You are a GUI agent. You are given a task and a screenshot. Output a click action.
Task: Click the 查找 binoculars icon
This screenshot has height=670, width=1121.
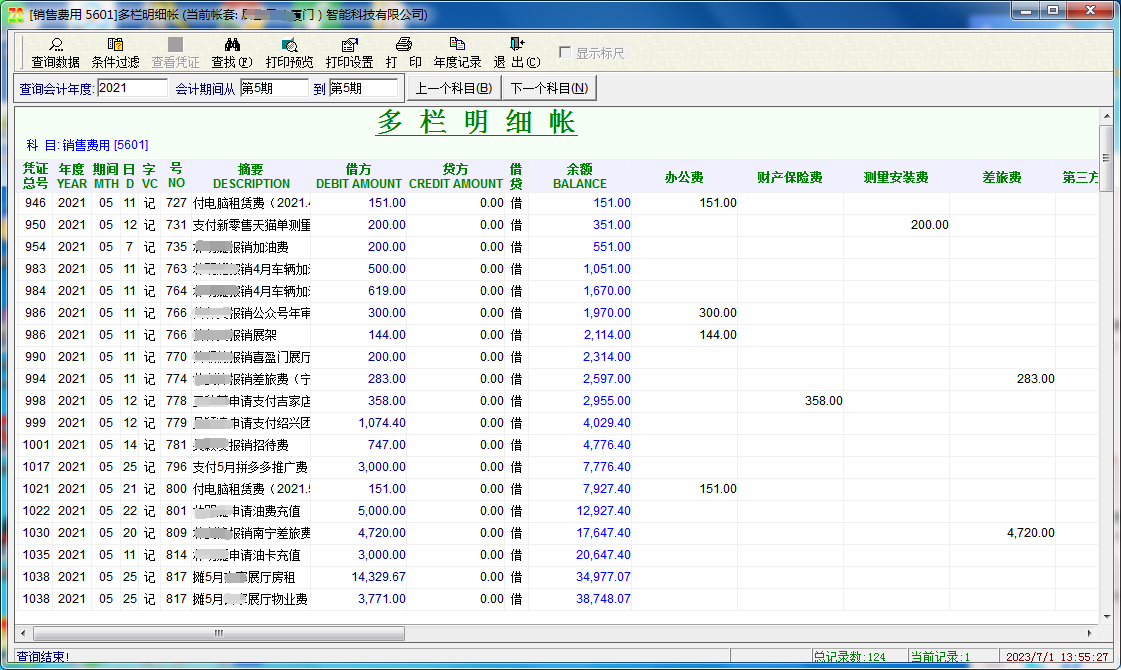[231, 45]
